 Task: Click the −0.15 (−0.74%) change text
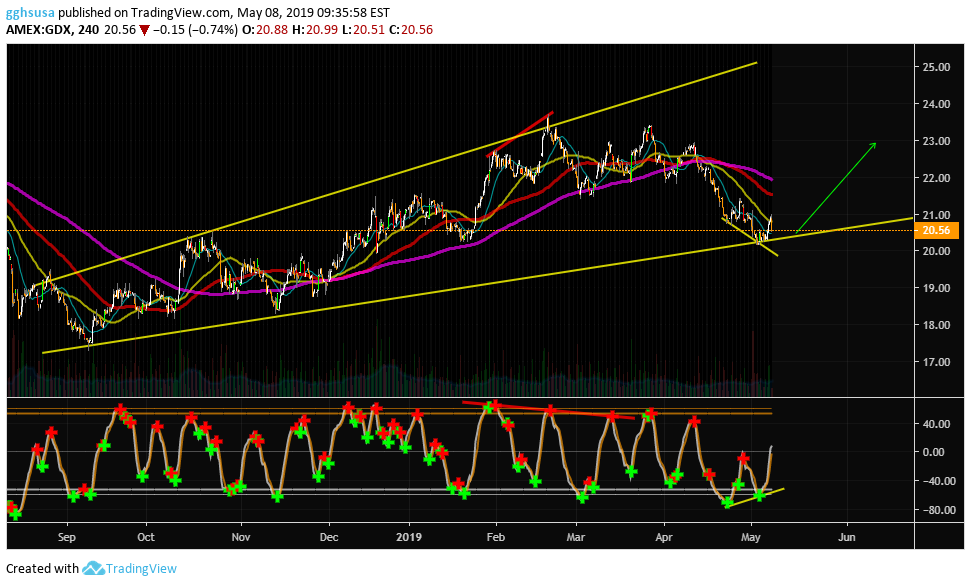[195, 30]
